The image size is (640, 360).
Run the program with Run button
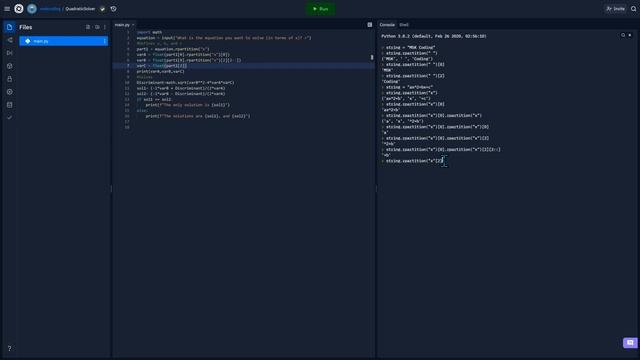tap(321, 9)
